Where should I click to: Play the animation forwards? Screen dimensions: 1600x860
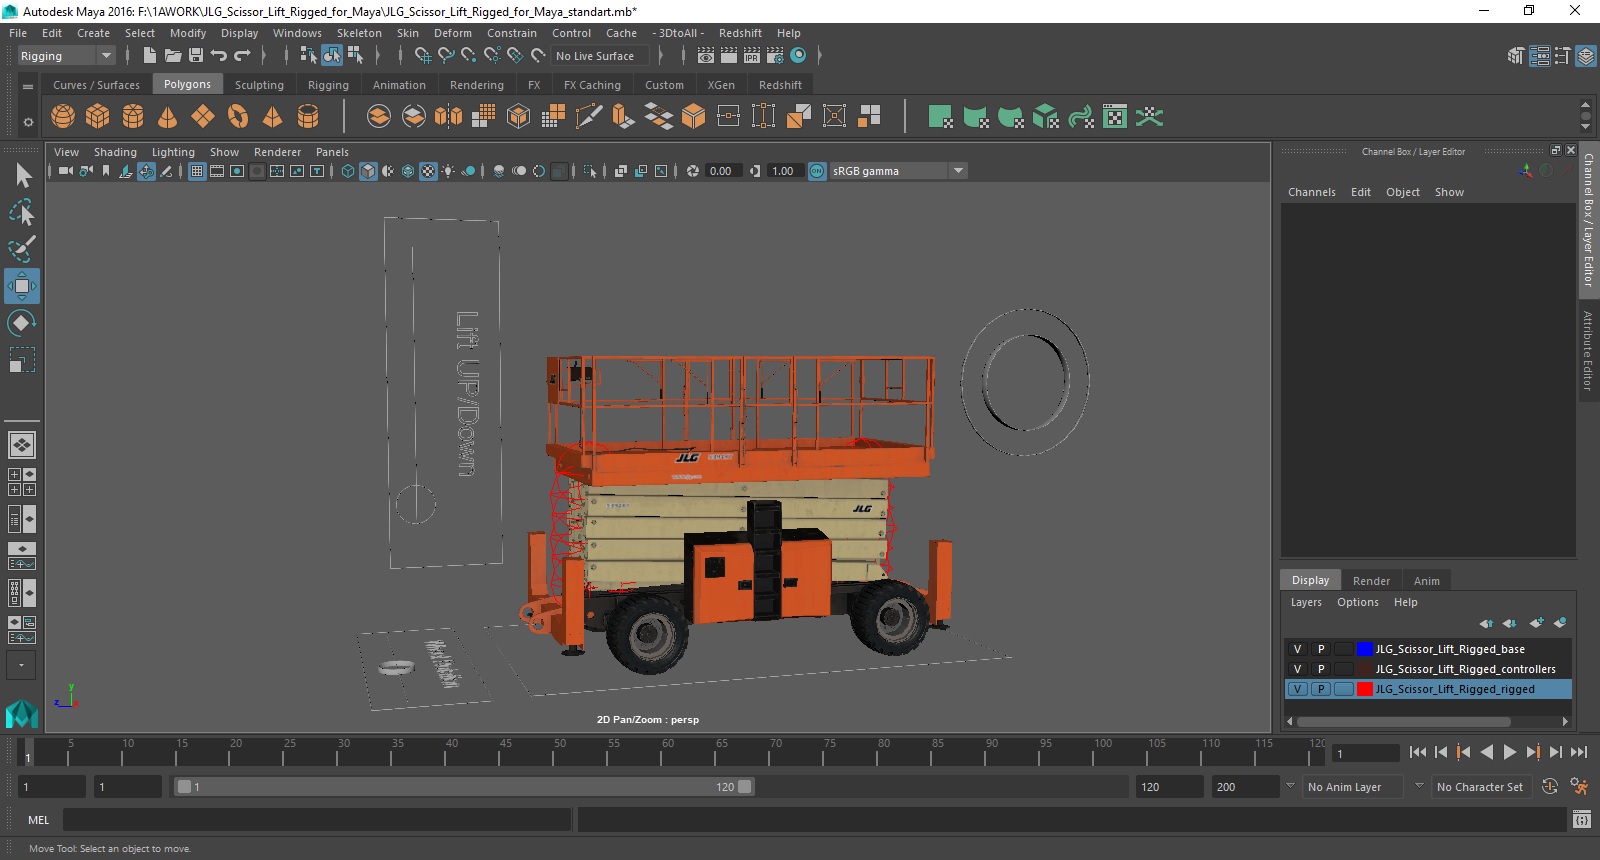pos(1510,753)
